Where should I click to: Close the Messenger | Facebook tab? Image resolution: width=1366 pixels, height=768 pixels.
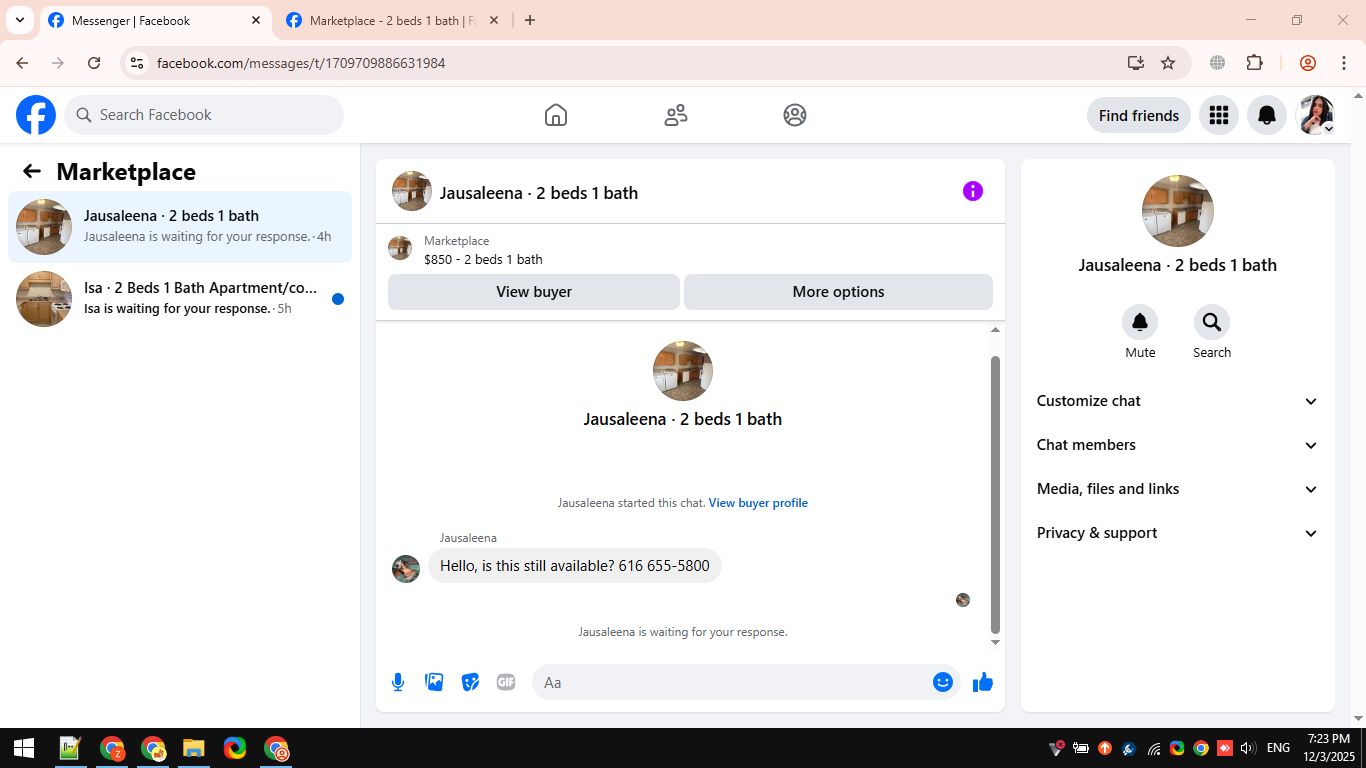(256, 20)
